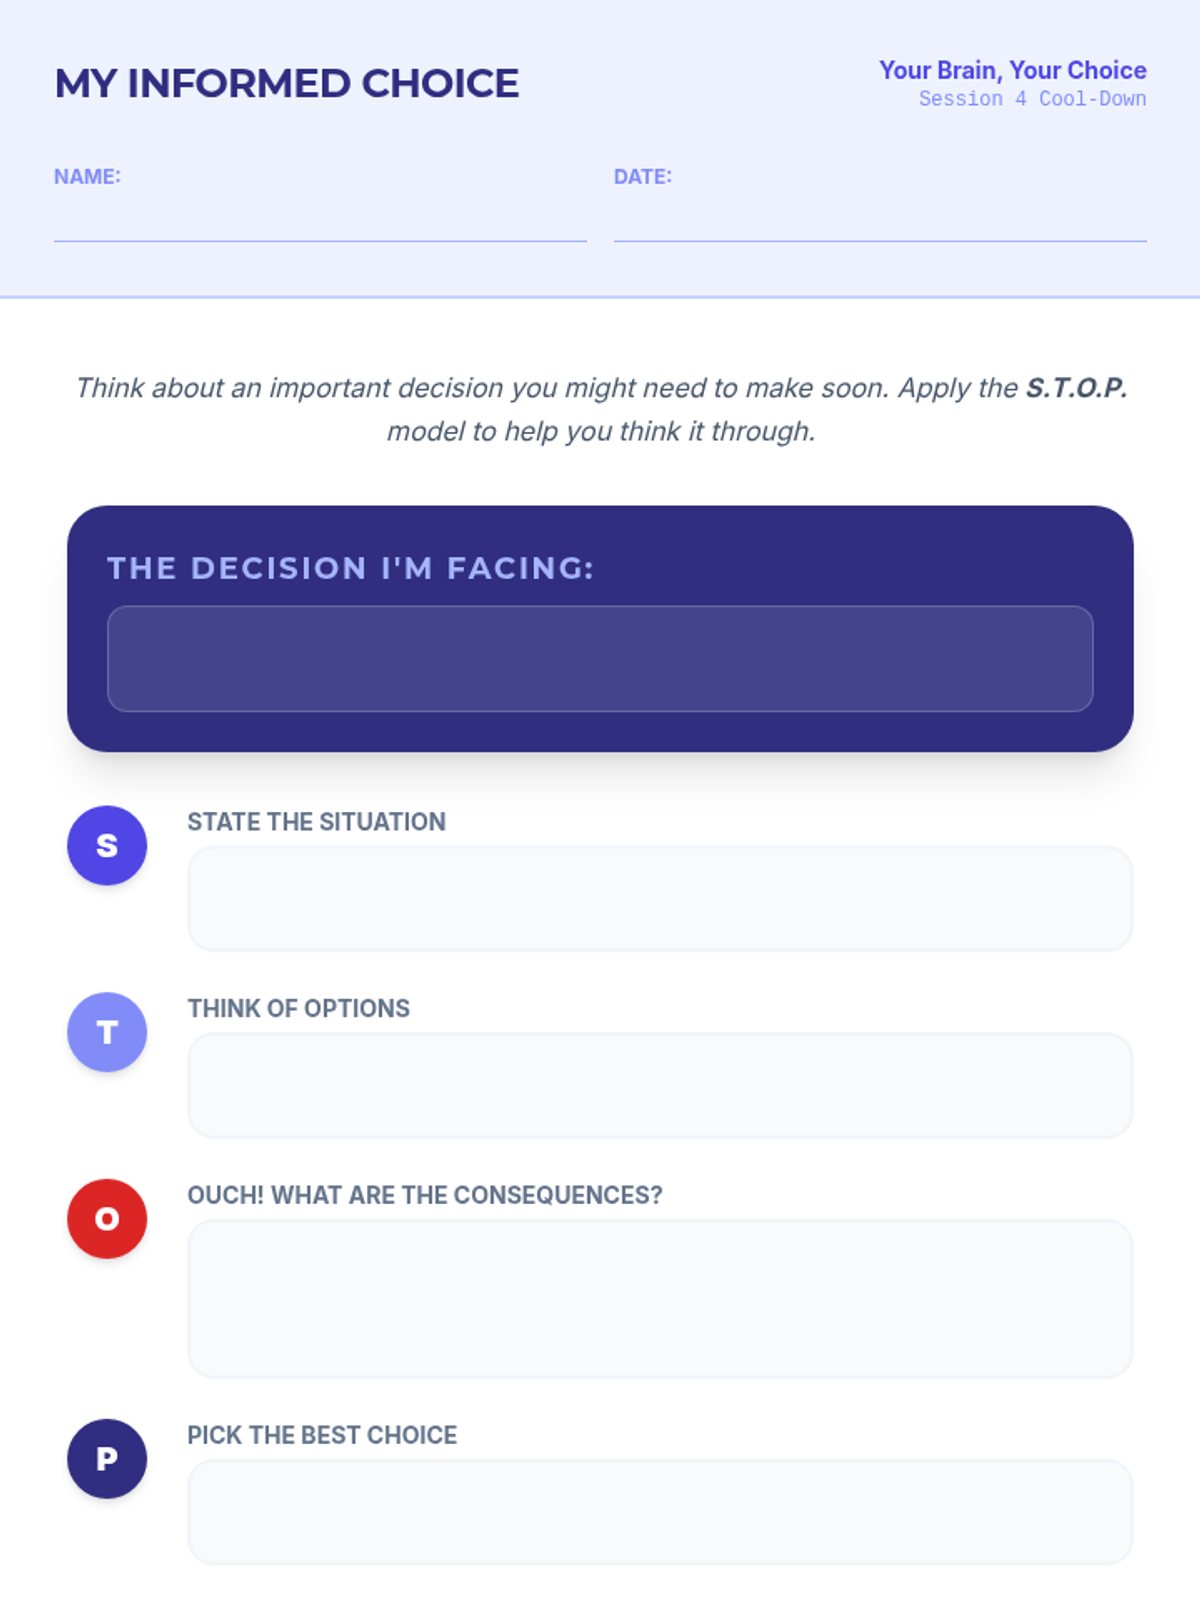The height and width of the screenshot is (1600, 1200).
Task: Click the State the Situation label
Action: tap(316, 822)
